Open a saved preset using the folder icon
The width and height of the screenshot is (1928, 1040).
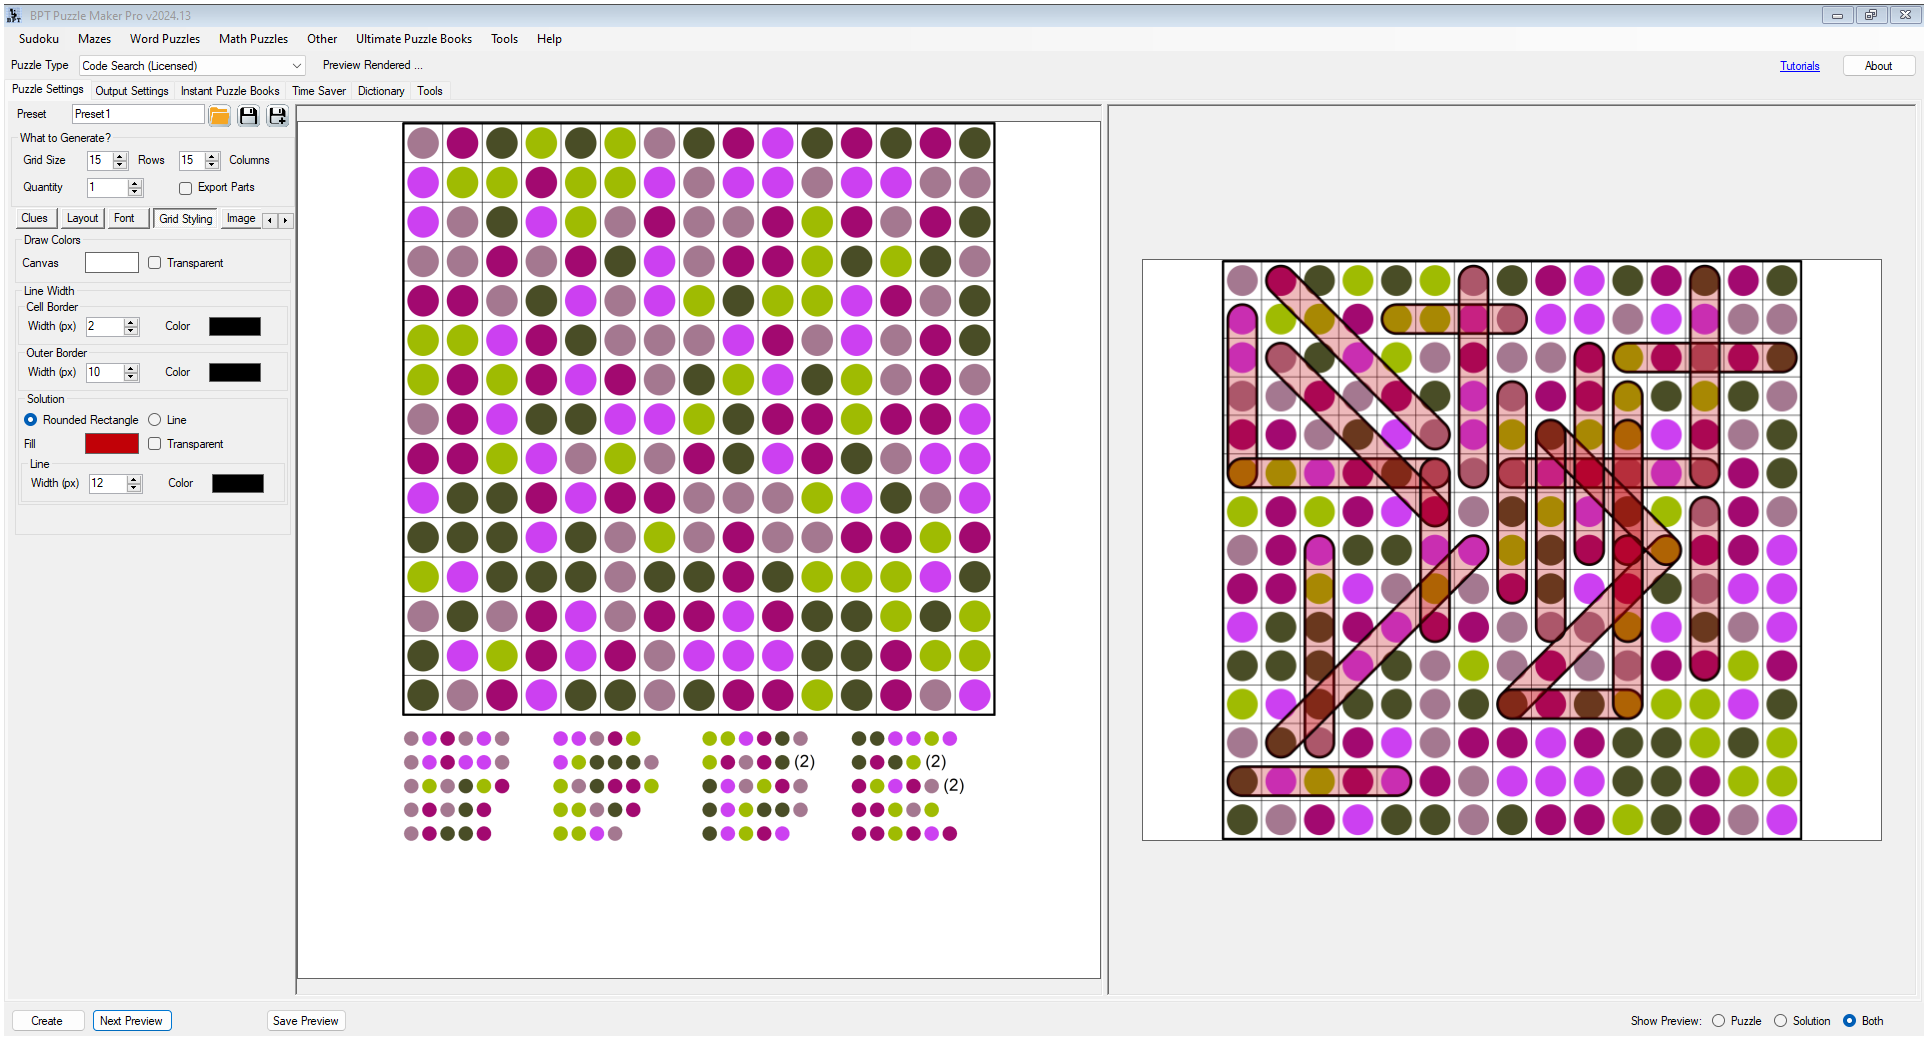click(x=219, y=116)
